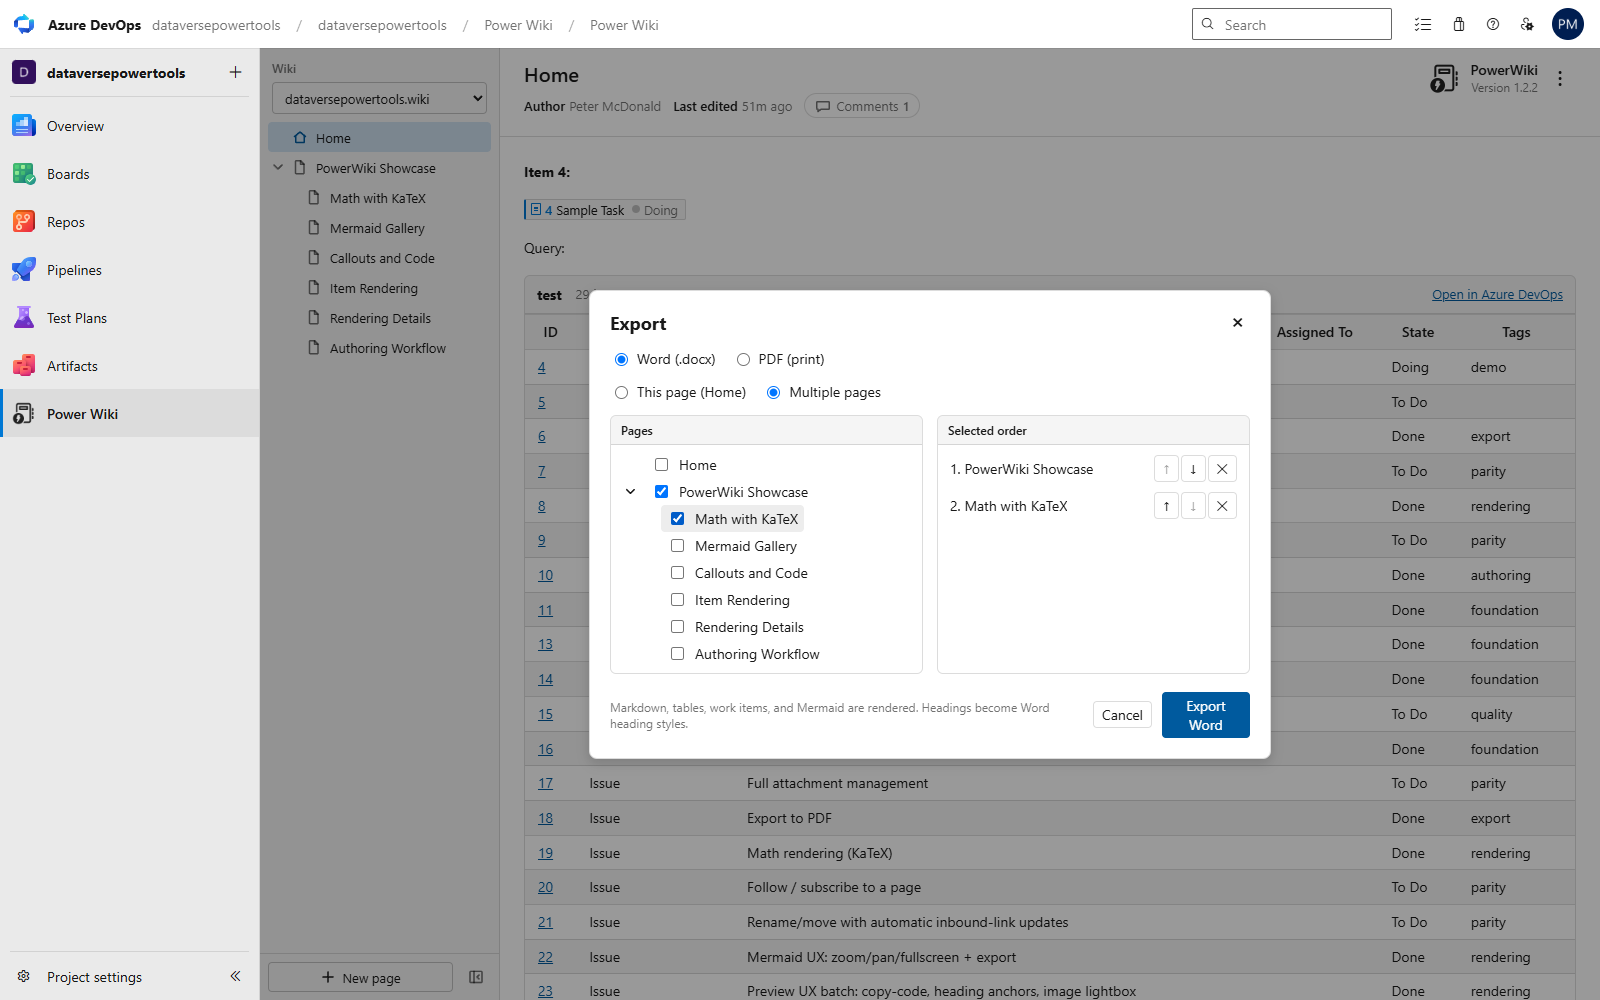Check Item Rendering checkbox
This screenshot has height=1000, width=1600.
pos(677,599)
